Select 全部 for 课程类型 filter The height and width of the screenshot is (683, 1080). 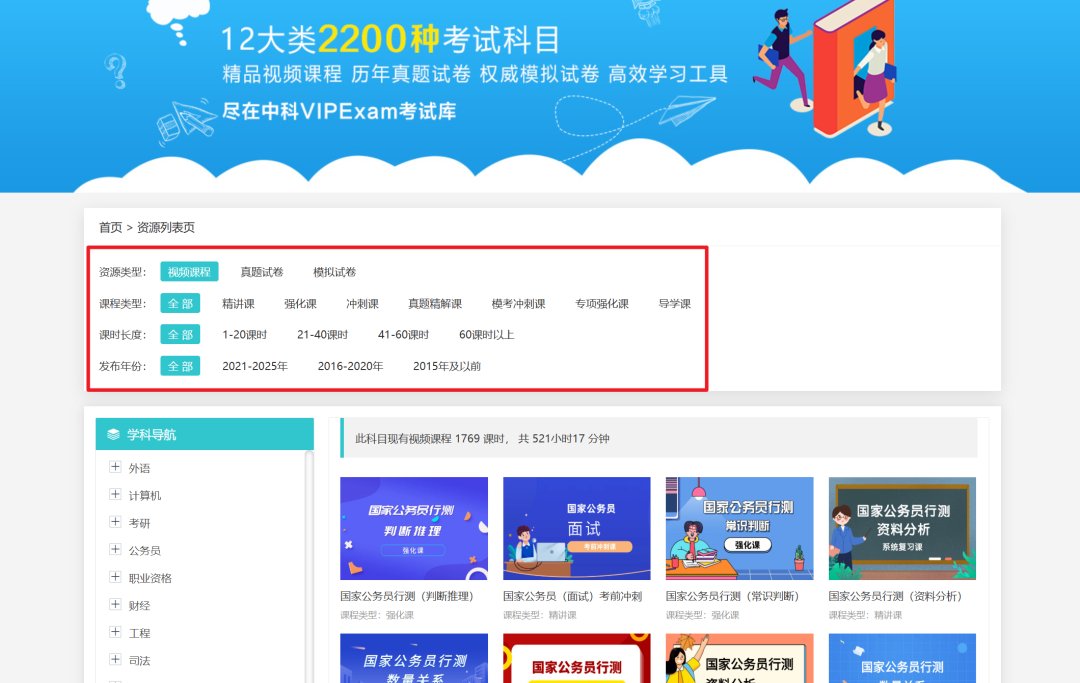click(x=180, y=304)
